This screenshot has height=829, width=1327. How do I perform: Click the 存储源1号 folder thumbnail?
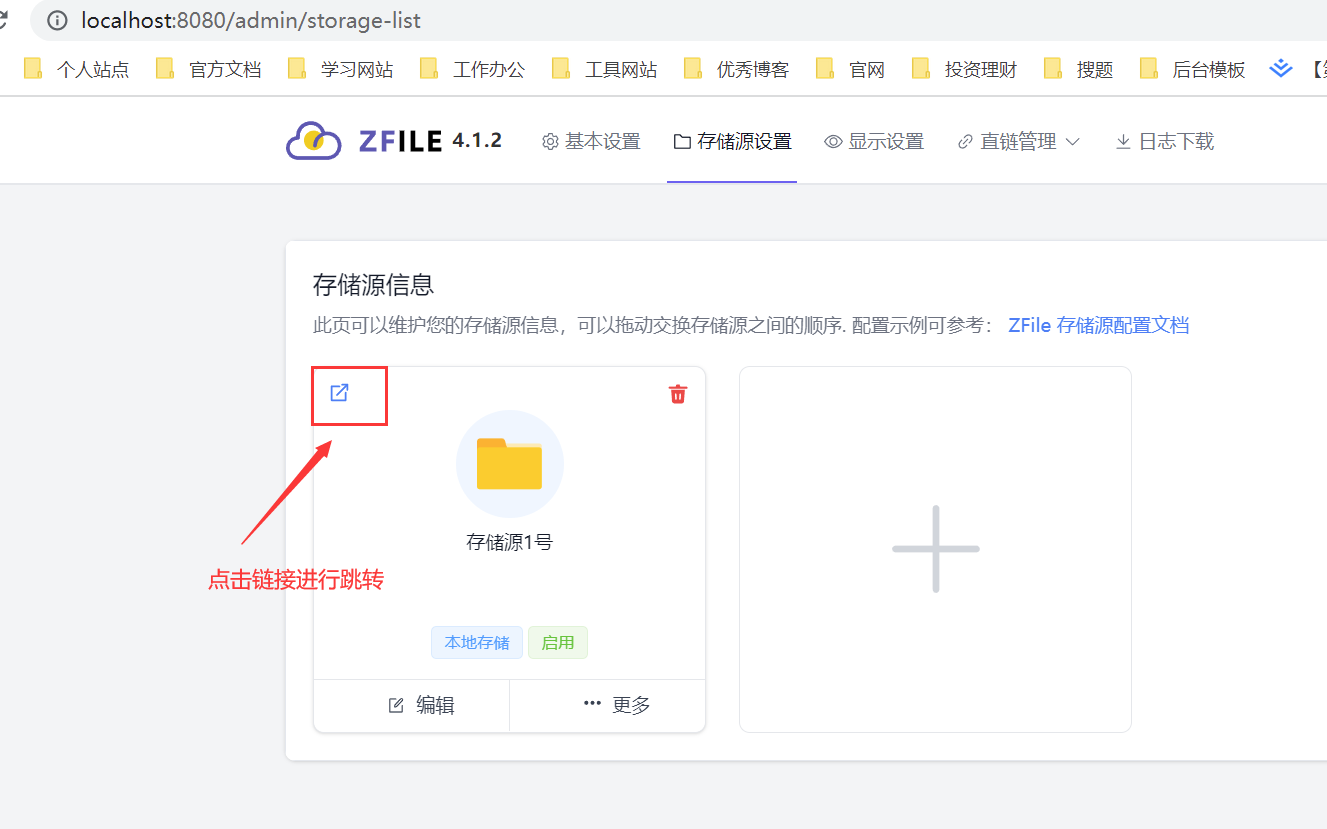pyautogui.click(x=510, y=463)
